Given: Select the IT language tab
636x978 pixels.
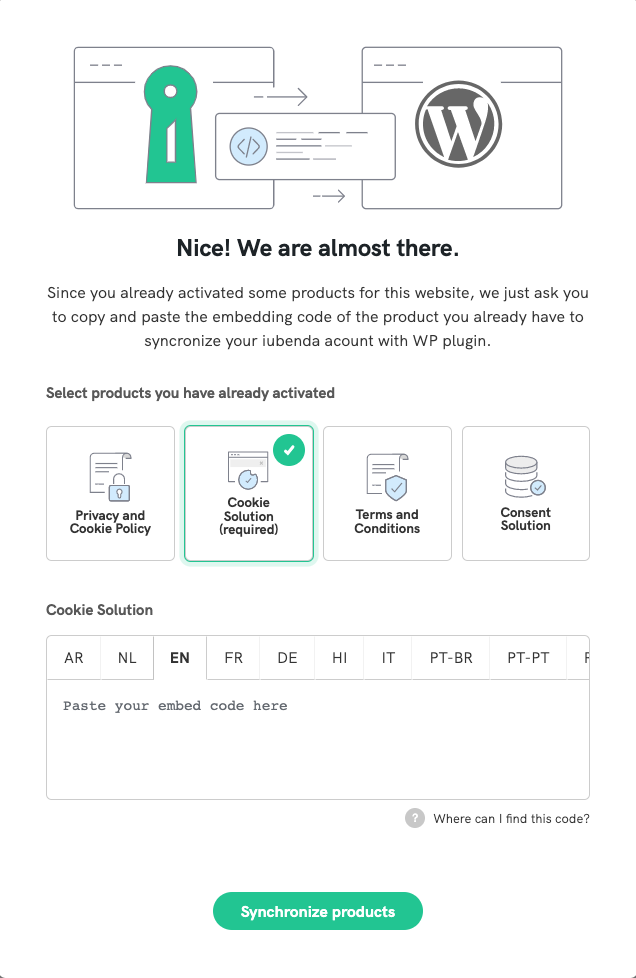Looking at the screenshot, I should coord(387,657).
